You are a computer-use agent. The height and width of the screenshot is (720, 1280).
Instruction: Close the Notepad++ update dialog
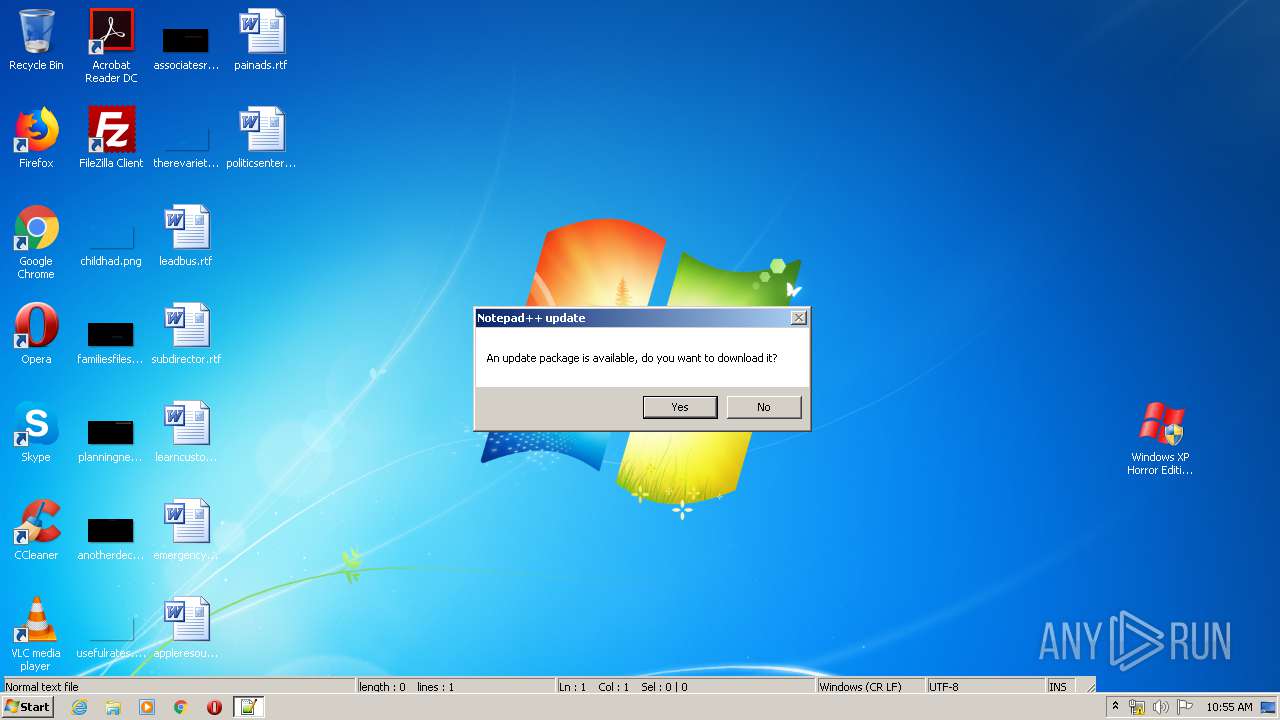798,318
